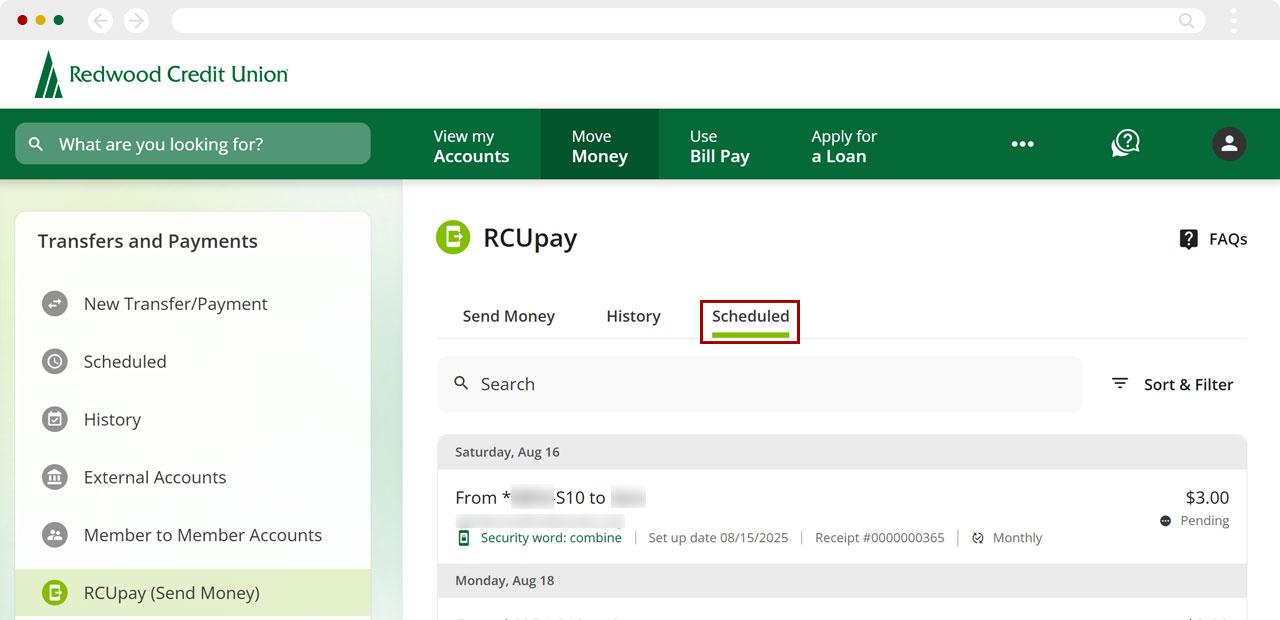This screenshot has width=1280, height=620.
Task: Click 'Set up date 08/15/2025' text
Action: coord(718,538)
